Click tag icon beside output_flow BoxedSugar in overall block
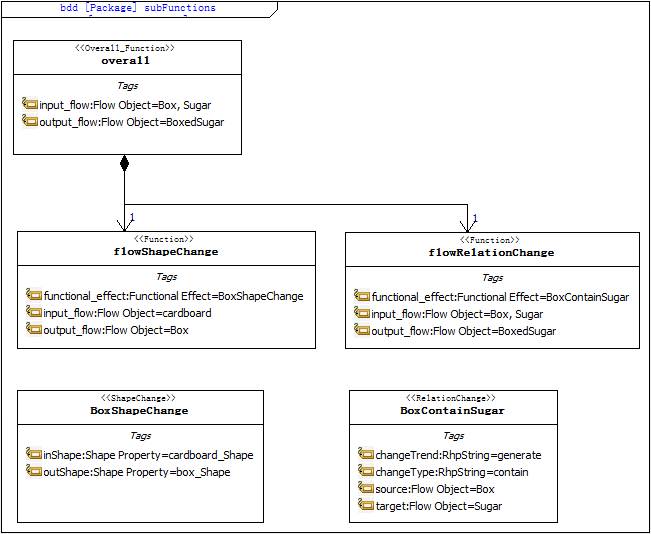 tap(30, 121)
